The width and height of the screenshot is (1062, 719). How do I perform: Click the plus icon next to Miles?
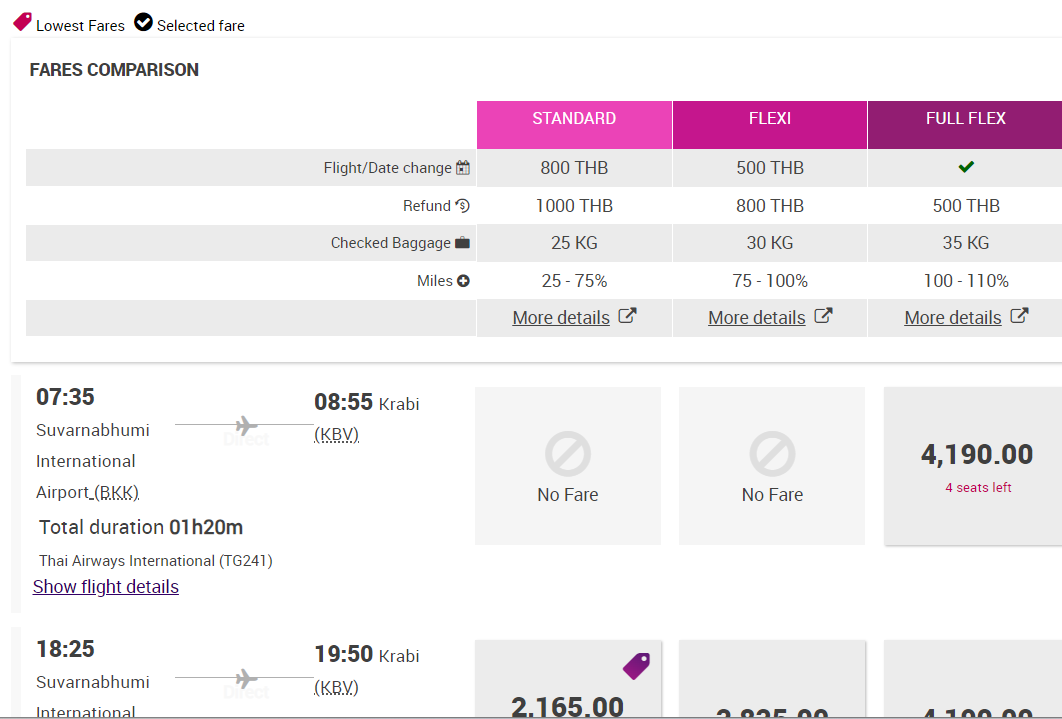[x=463, y=281]
